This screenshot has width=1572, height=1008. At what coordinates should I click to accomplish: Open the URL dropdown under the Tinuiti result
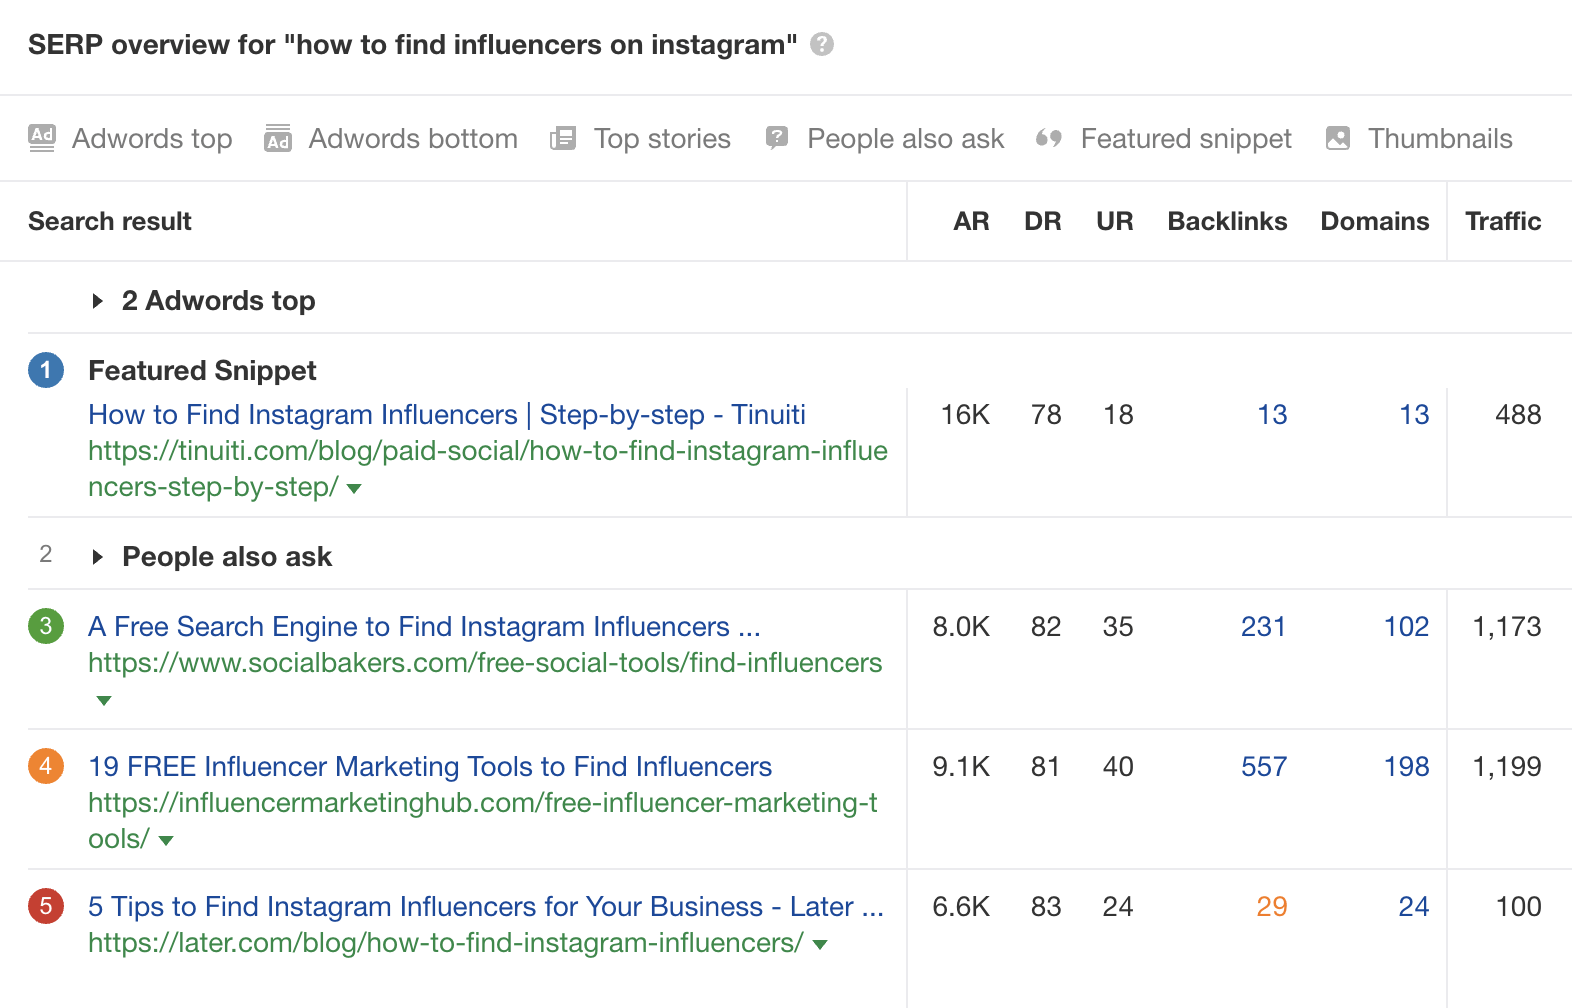click(x=355, y=488)
